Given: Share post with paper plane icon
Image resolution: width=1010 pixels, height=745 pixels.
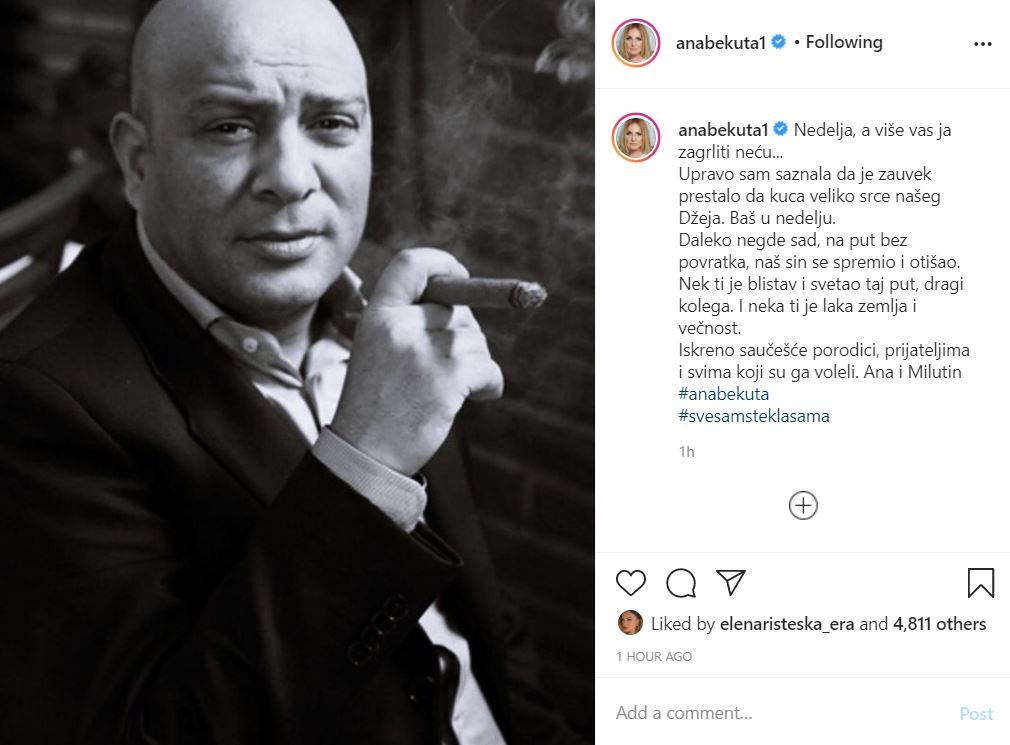Looking at the screenshot, I should point(731,583).
